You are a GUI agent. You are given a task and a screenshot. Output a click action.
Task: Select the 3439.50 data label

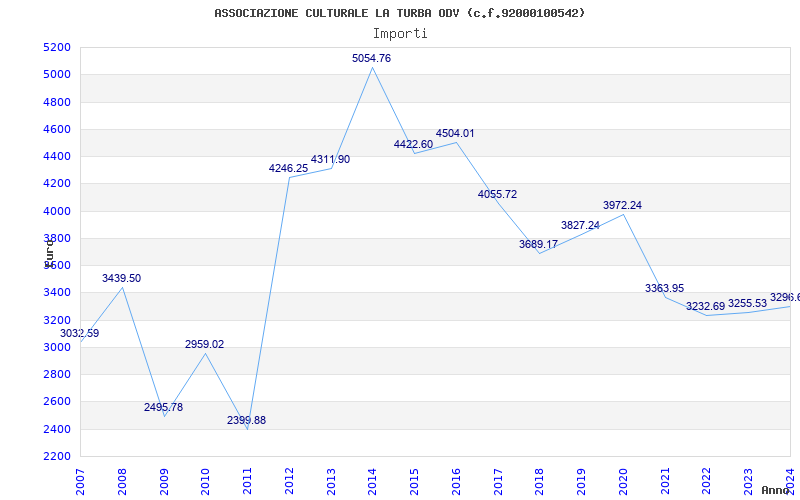pos(121,278)
